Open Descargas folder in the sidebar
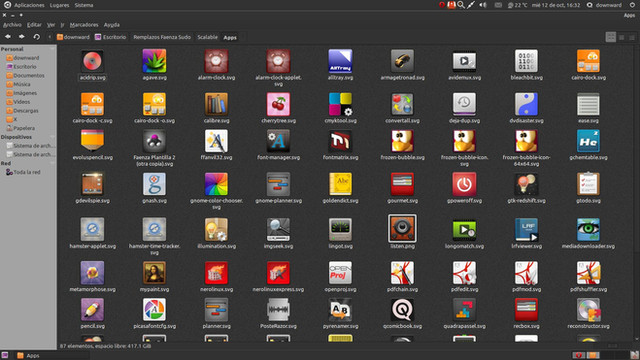The height and width of the screenshot is (360, 640). coord(26,111)
